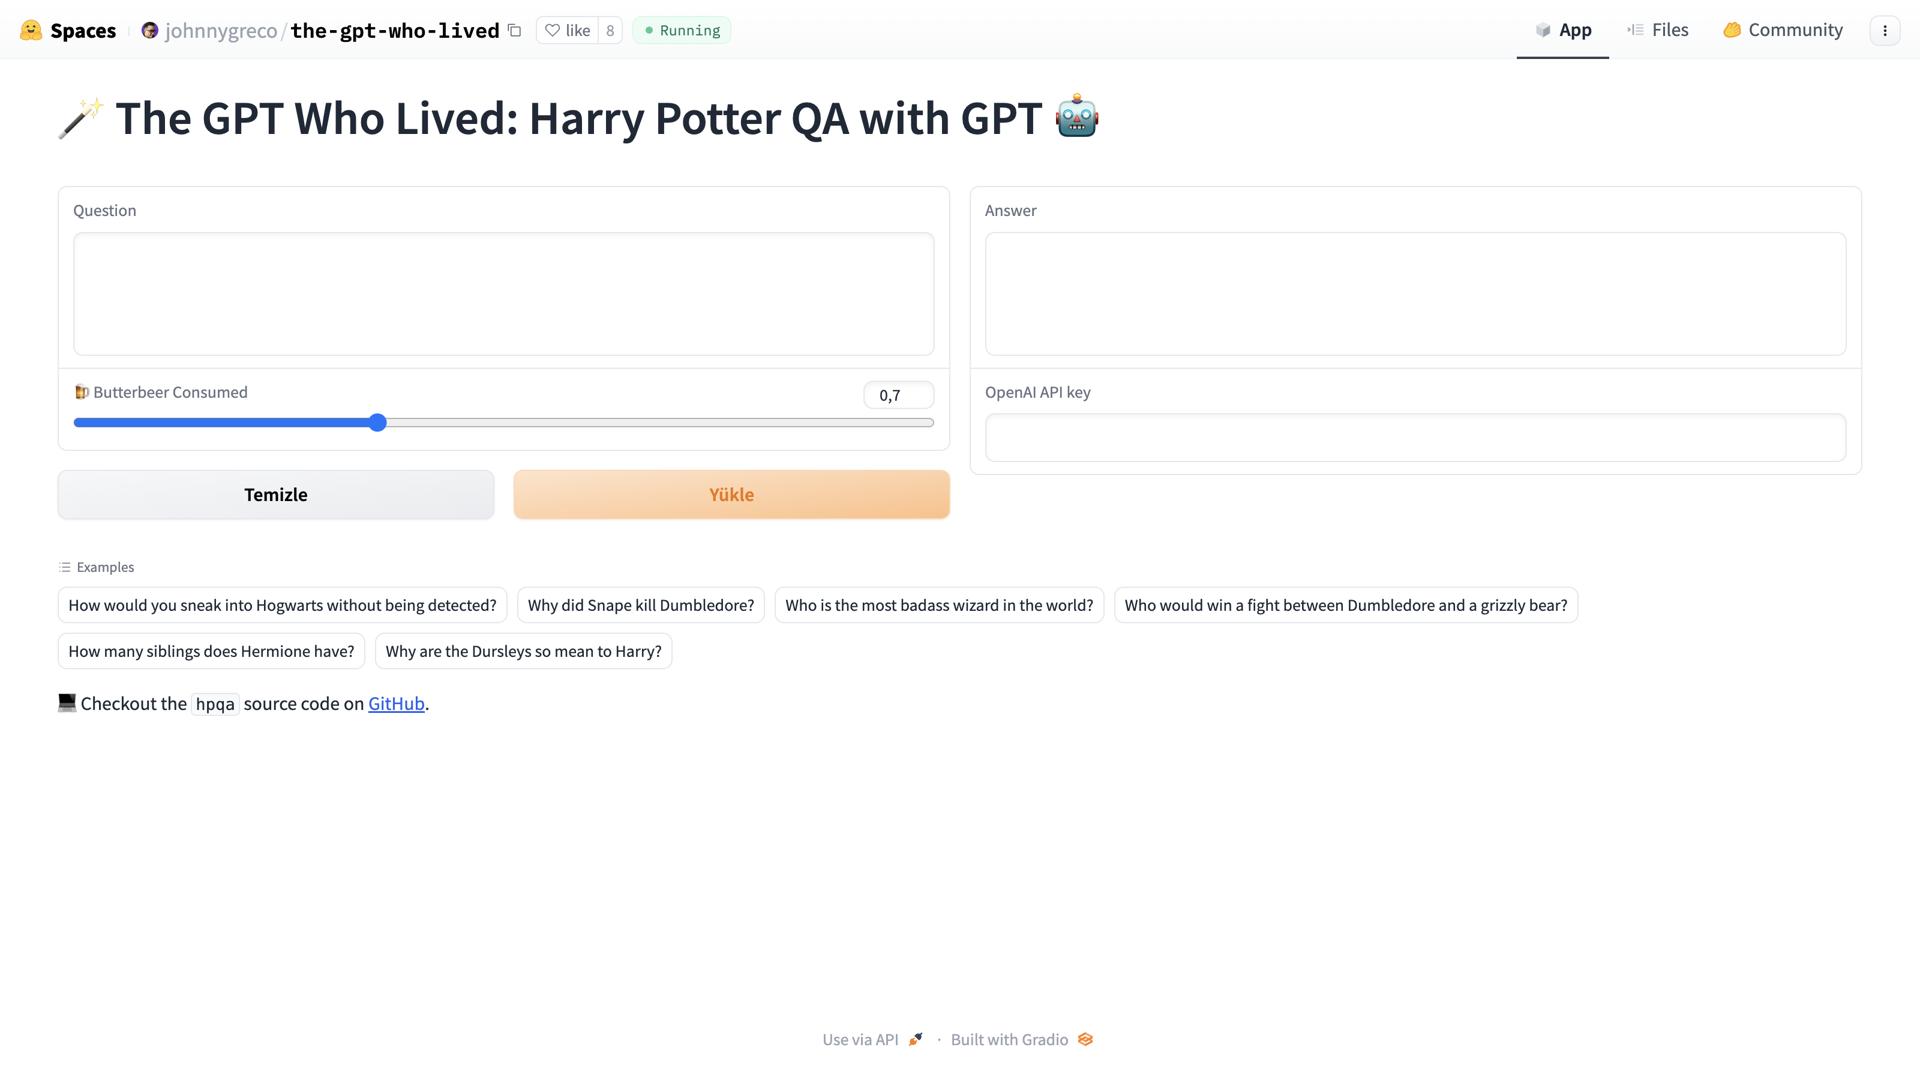This screenshot has height=1080, width=1920.
Task: Switch to the Files tab
Action: pos(1657,29)
